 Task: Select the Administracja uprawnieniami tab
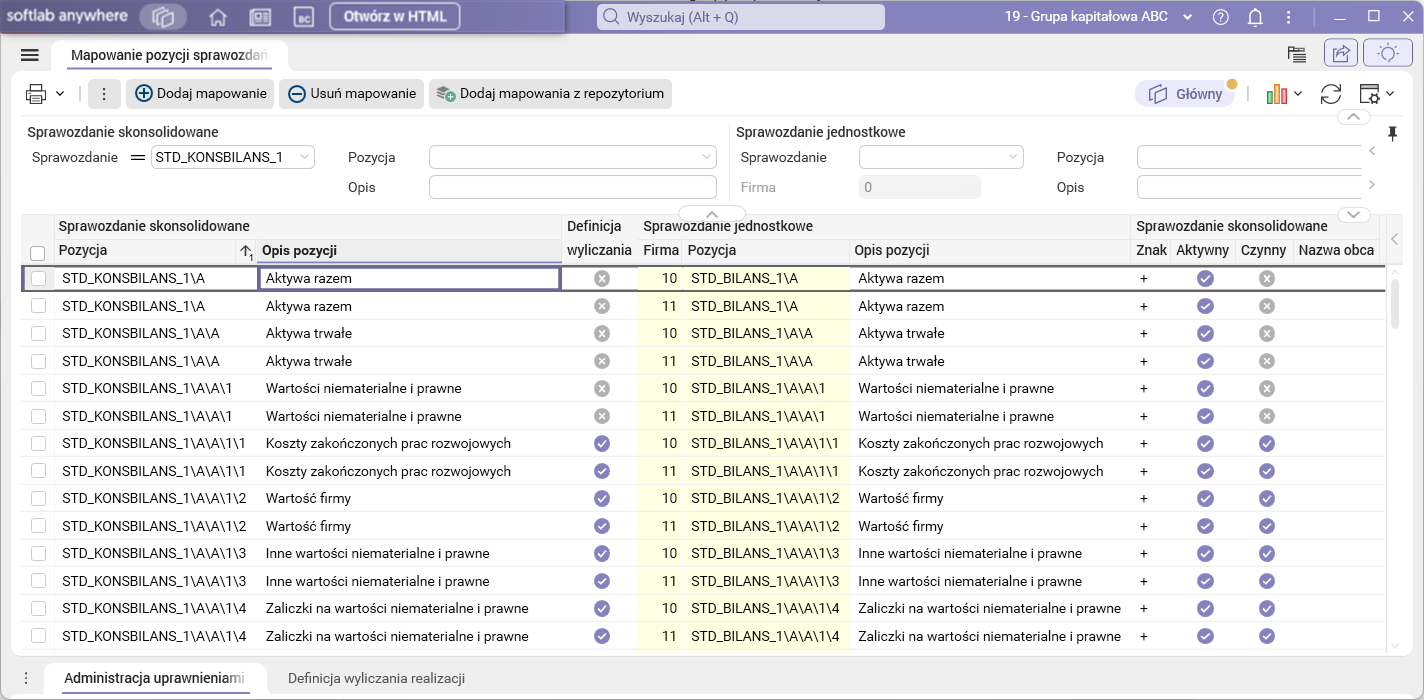(154, 678)
